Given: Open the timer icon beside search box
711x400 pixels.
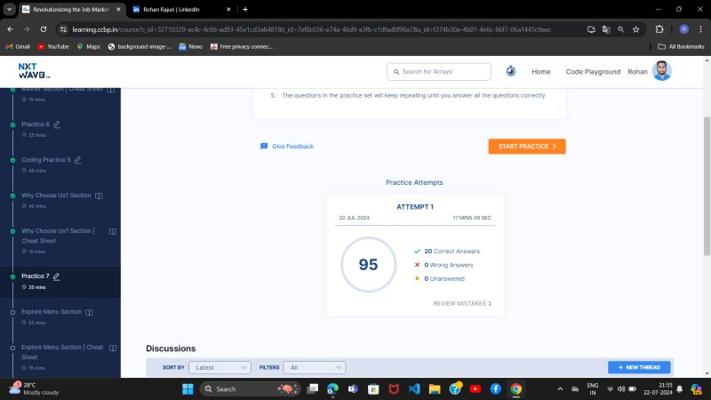Looking at the screenshot, I should pyautogui.click(x=511, y=71).
